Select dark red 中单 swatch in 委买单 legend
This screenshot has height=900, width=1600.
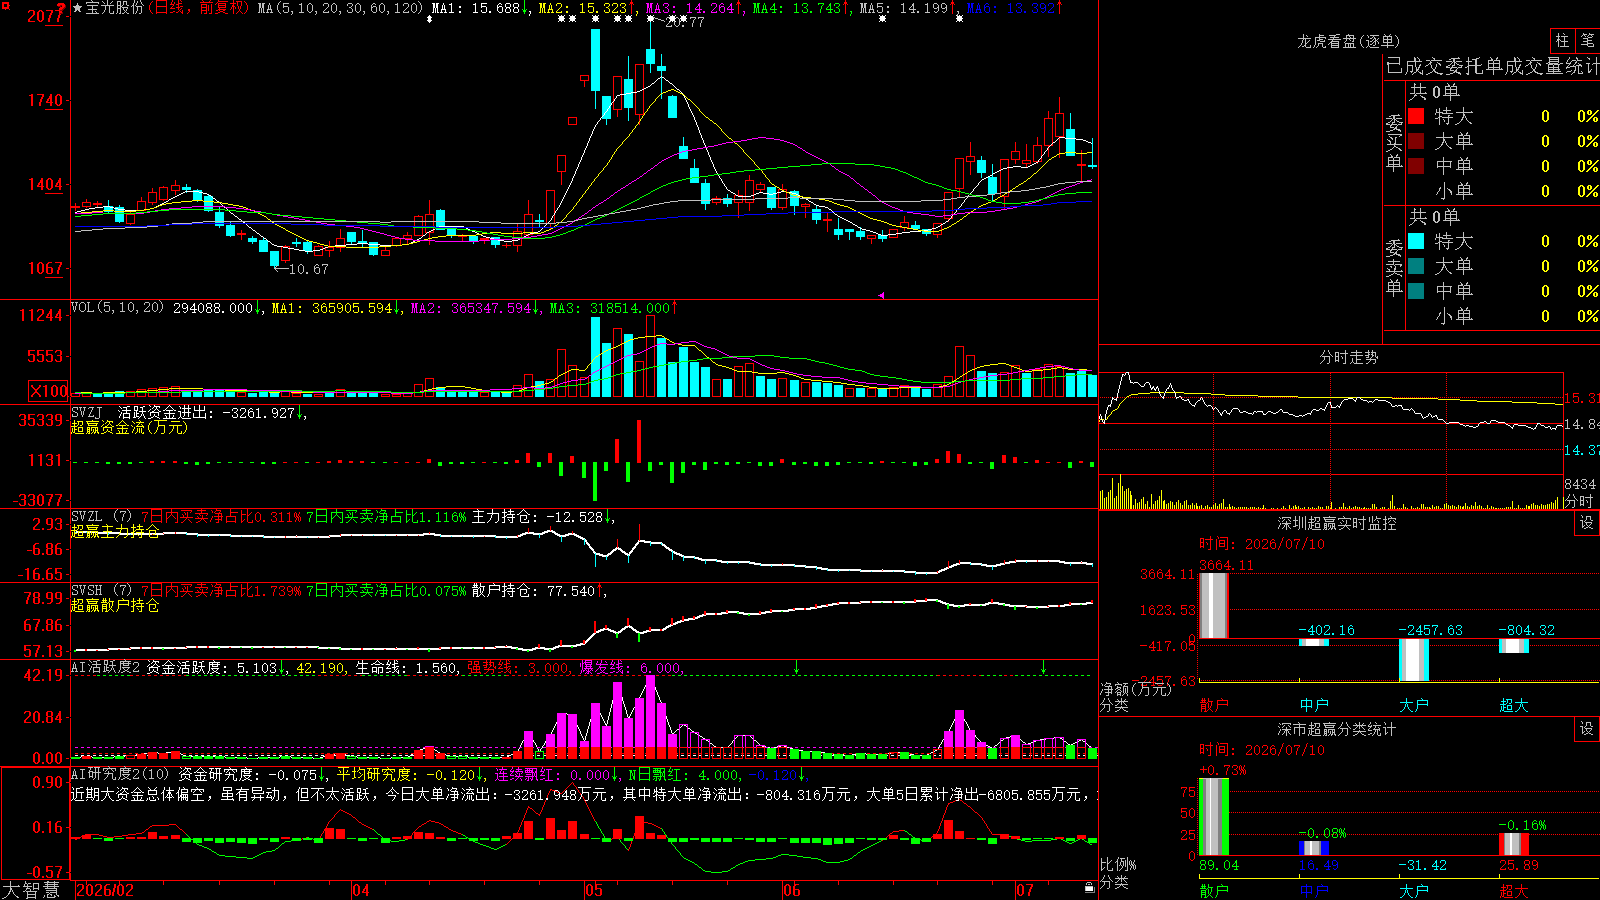[x=1416, y=166]
